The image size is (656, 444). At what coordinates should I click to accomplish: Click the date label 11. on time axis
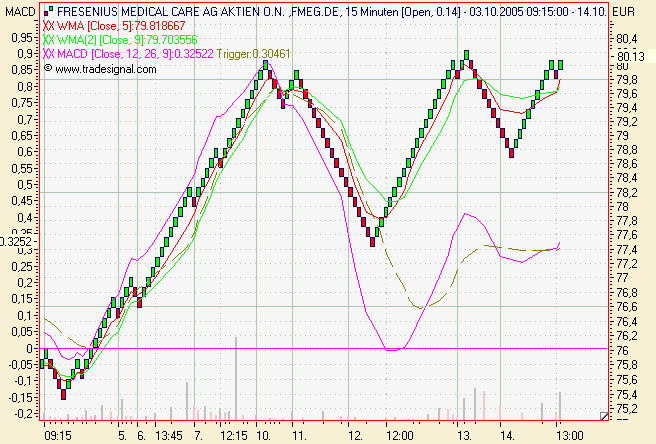[299, 436]
